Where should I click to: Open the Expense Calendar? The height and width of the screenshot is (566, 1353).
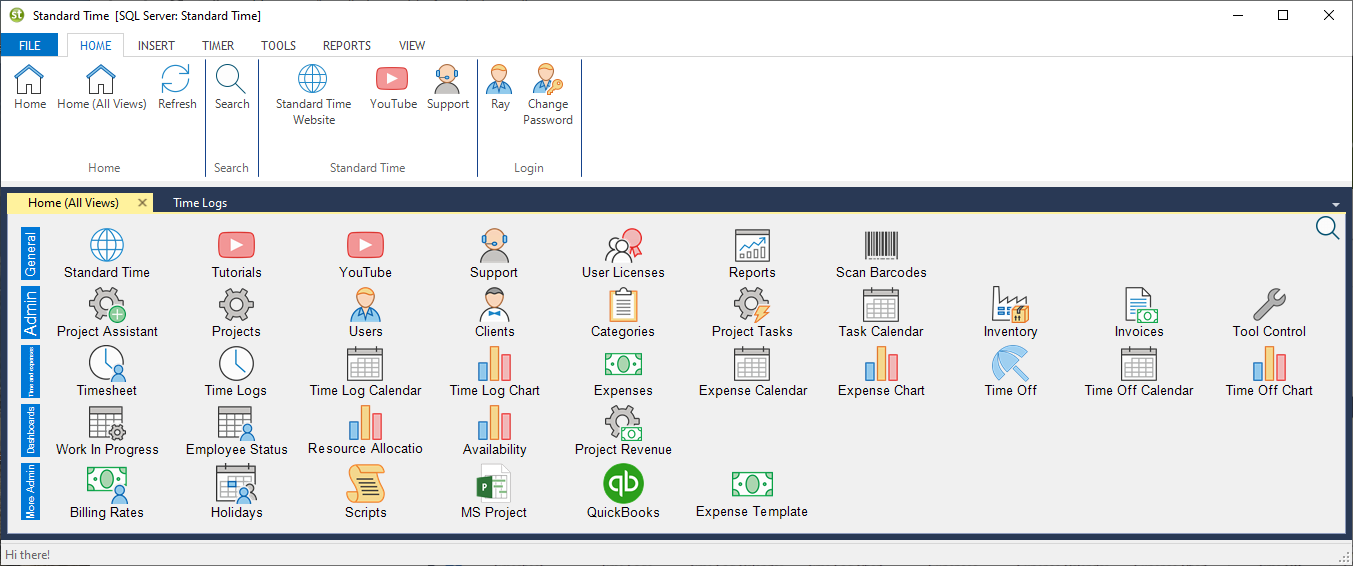(752, 372)
